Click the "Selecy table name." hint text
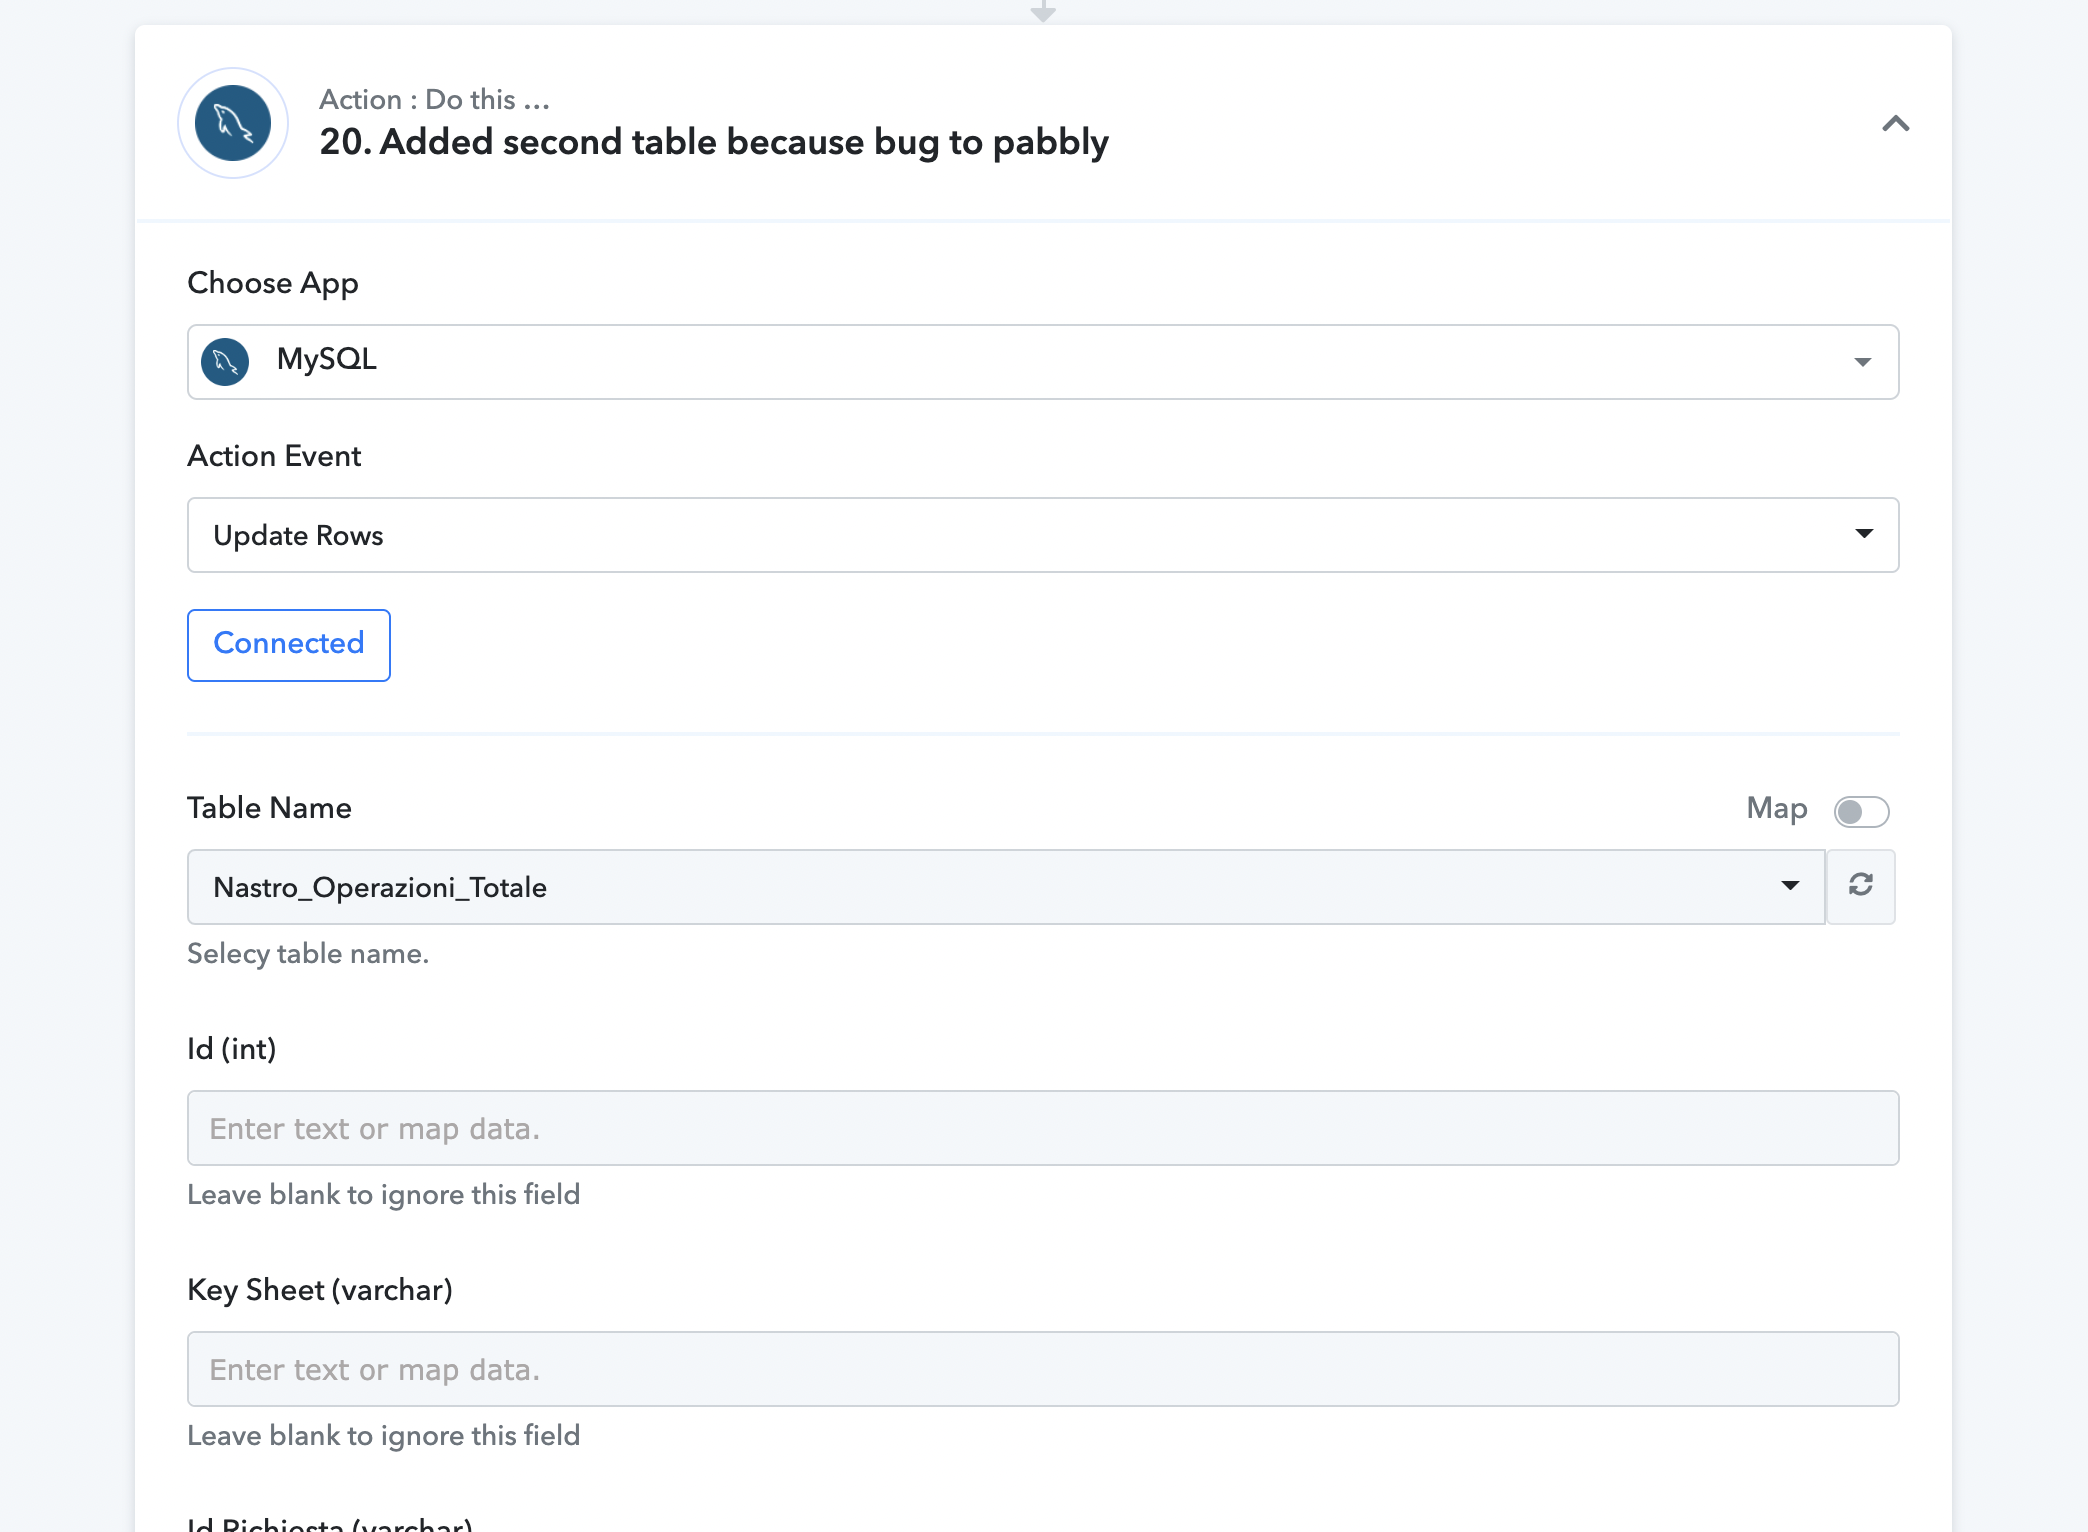The height and width of the screenshot is (1532, 2088). (x=308, y=954)
